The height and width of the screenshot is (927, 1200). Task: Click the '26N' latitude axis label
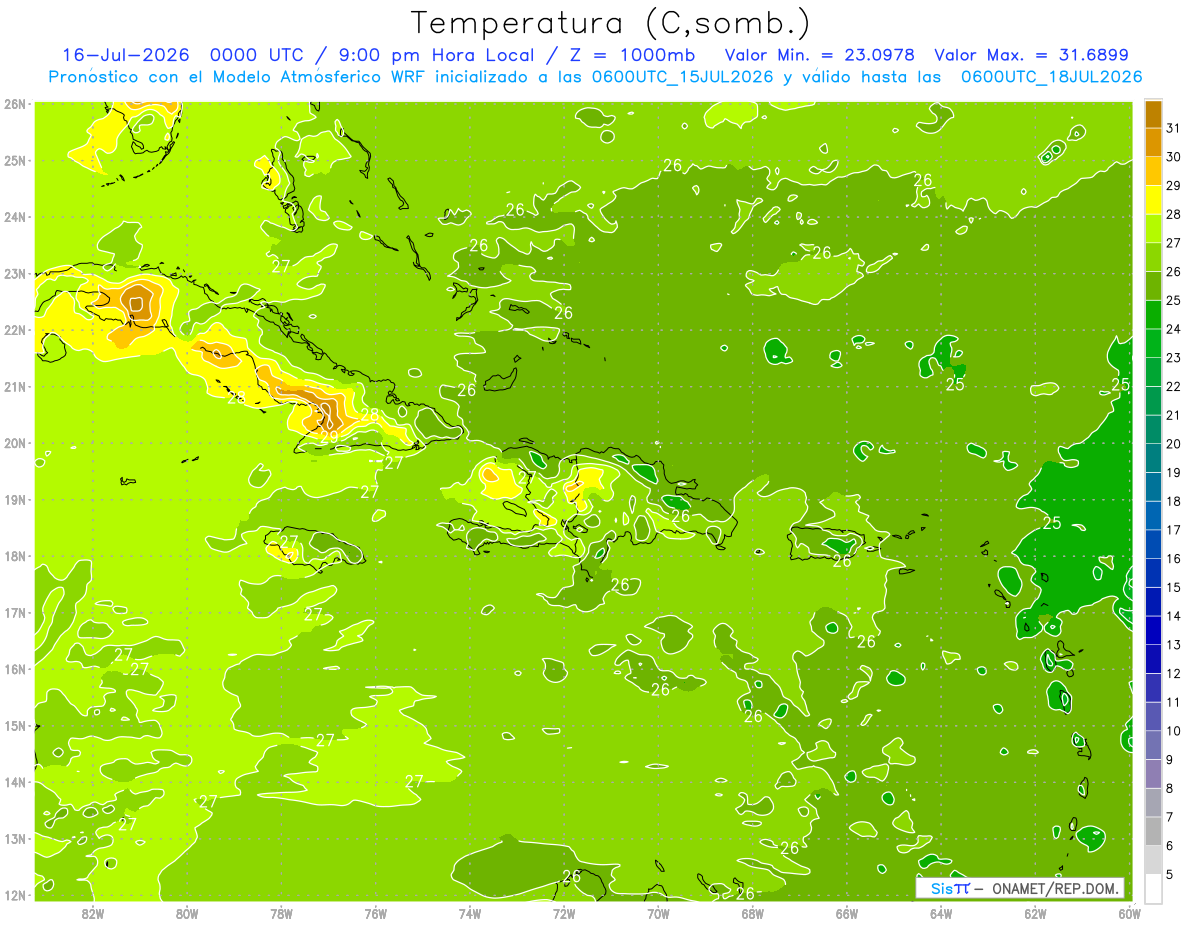pos(14,104)
